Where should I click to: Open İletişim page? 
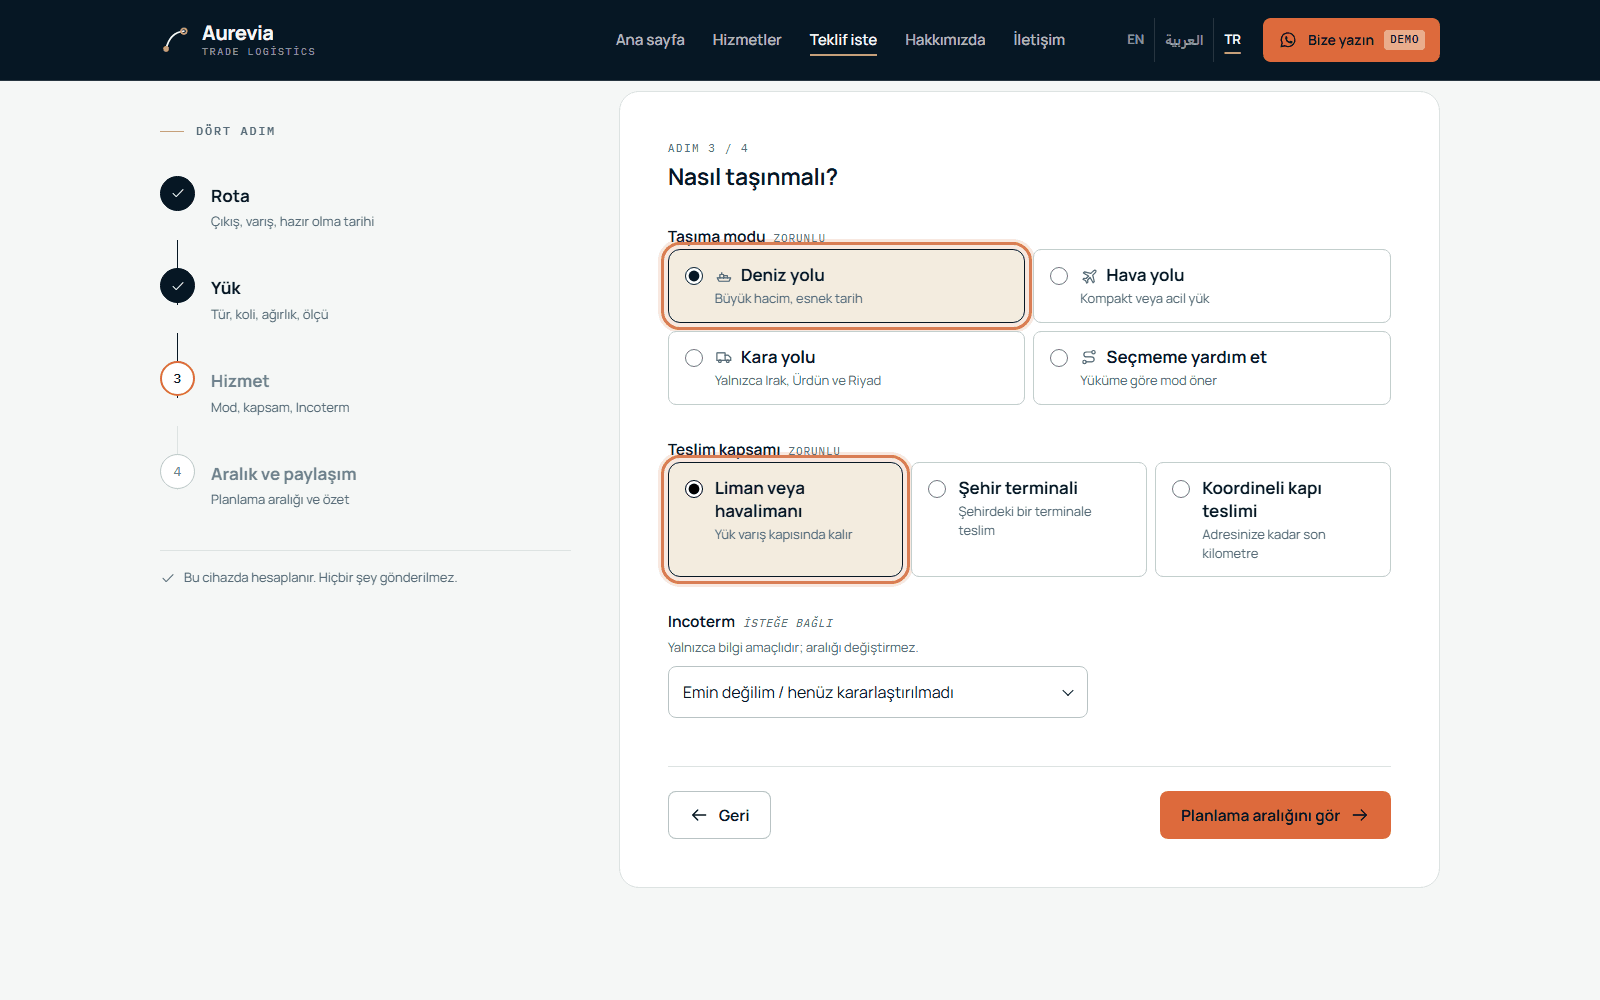coord(1039,40)
